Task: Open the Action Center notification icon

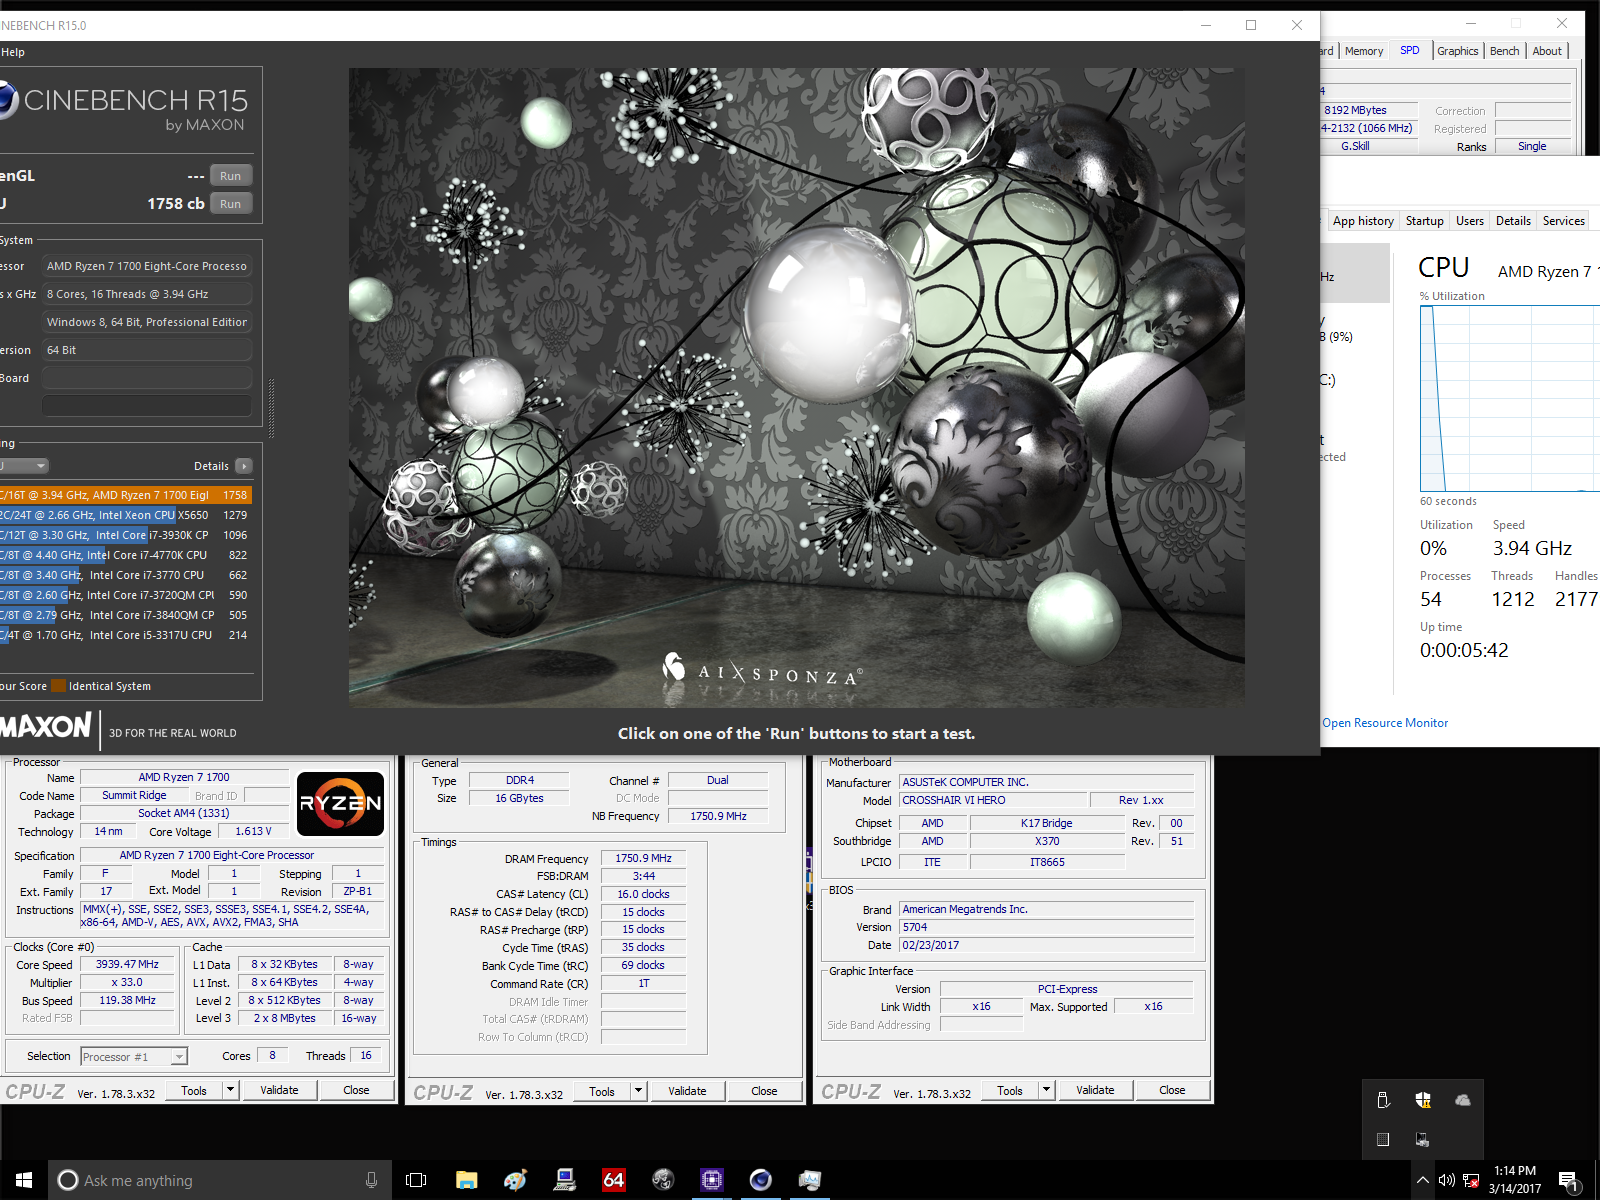Action: [1569, 1182]
